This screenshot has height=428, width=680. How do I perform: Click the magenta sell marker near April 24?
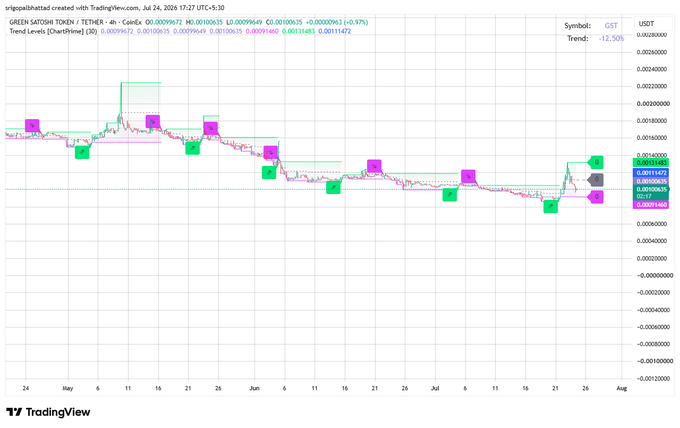[x=32, y=125]
